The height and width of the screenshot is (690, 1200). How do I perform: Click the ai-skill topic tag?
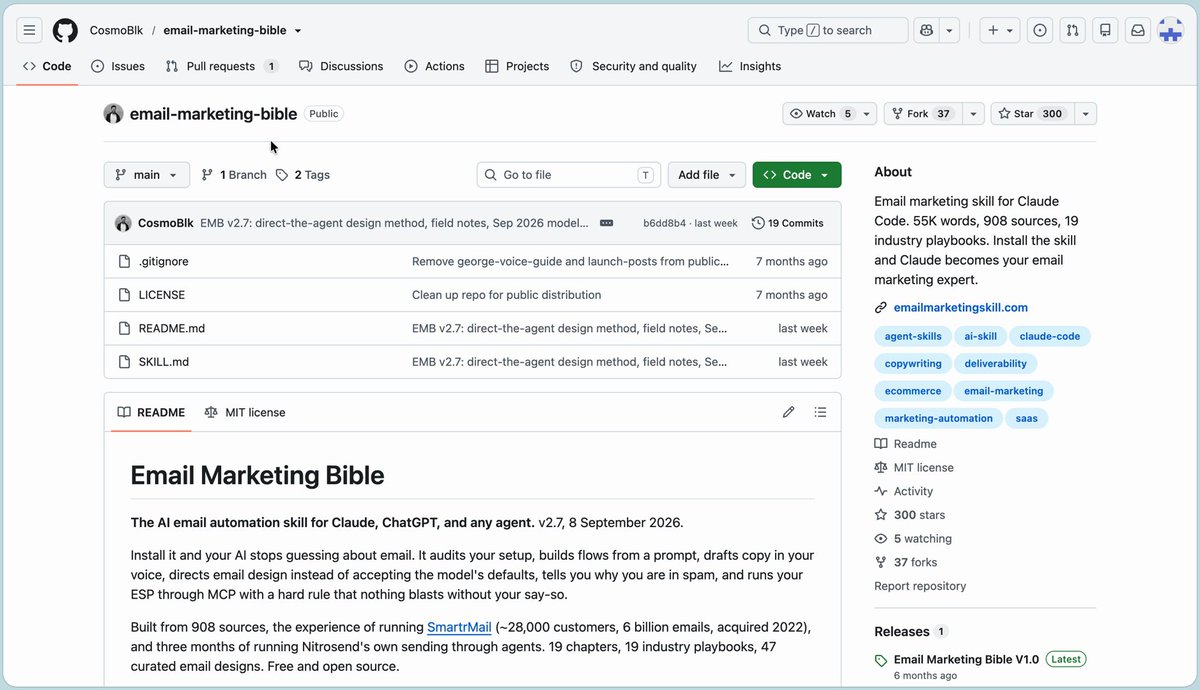point(981,337)
